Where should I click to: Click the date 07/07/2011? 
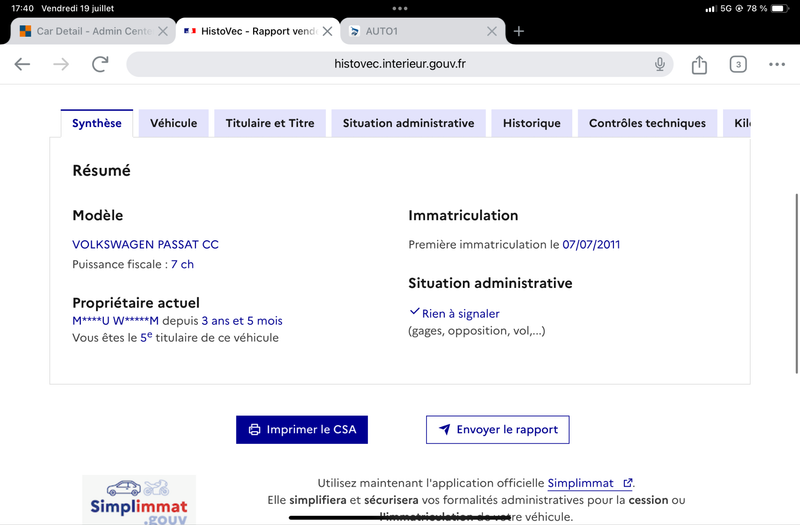point(591,245)
